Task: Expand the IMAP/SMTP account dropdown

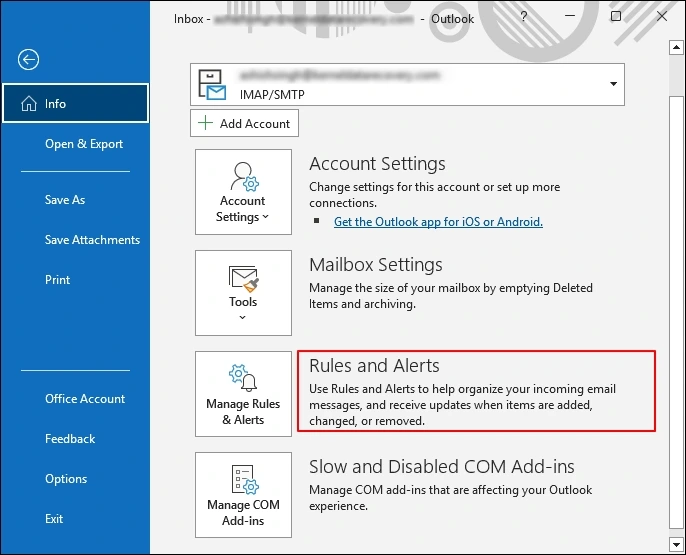Action: (x=613, y=84)
